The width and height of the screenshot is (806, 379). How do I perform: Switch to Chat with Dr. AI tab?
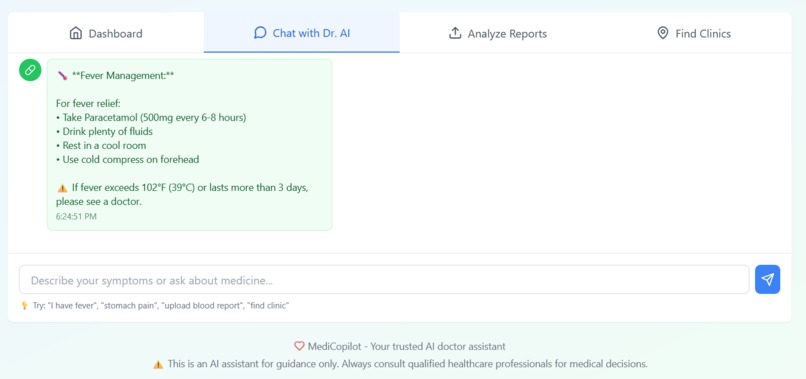[302, 33]
